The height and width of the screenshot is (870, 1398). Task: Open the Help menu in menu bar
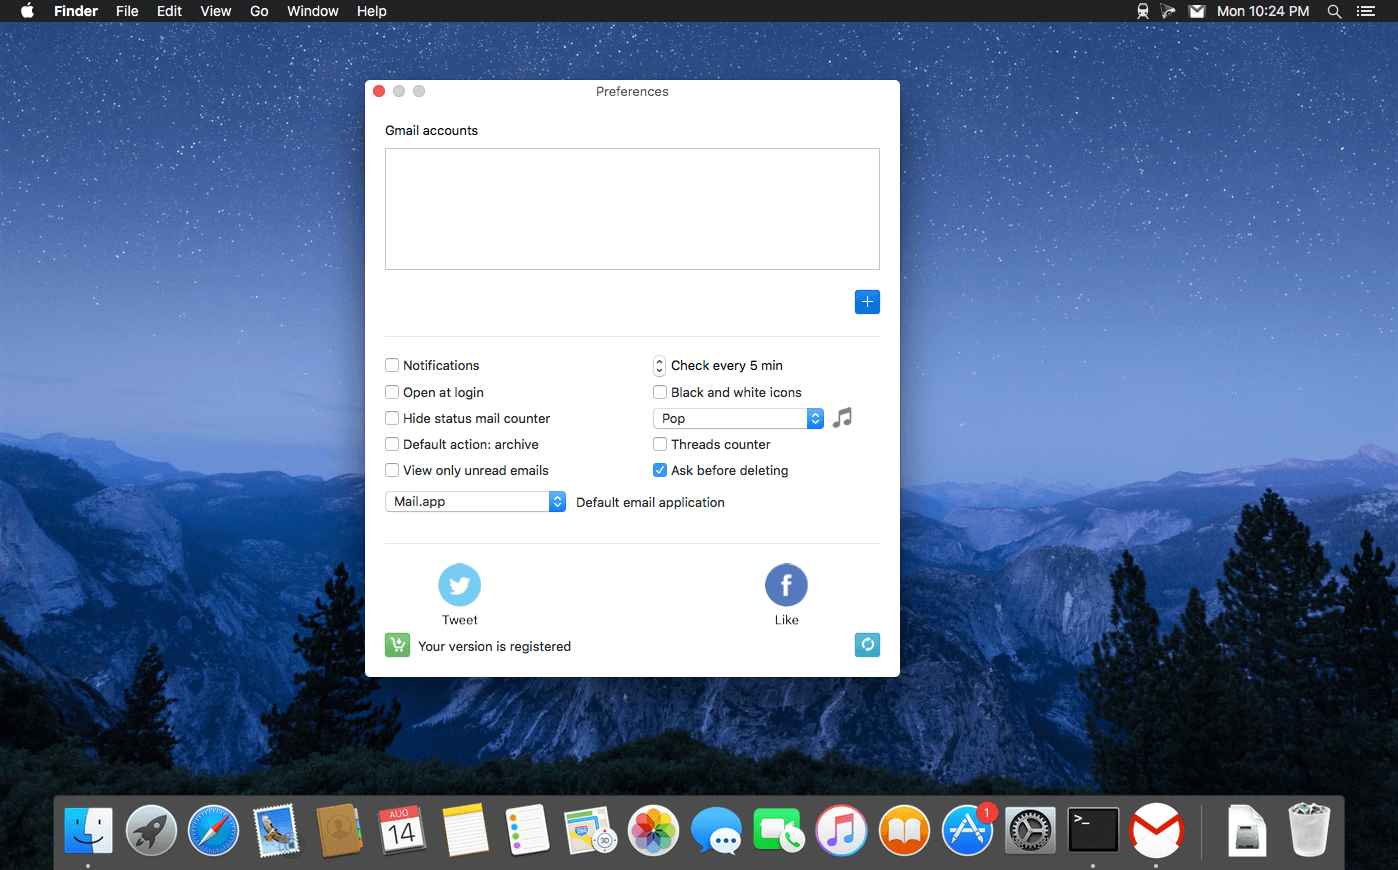[371, 11]
